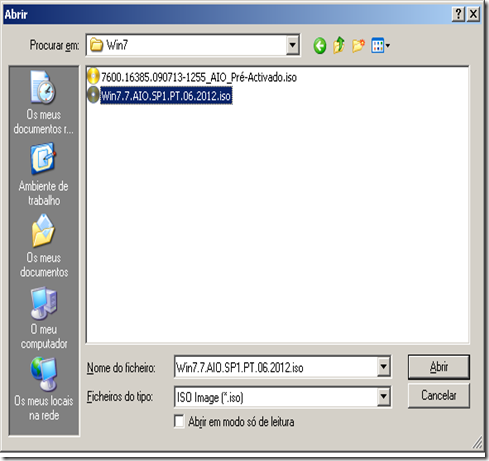Open Os meus documentos recentes shortcut
Image resolution: width=489 pixels, height=461 pixels.
pyautogui.click(x=44, y=103)
